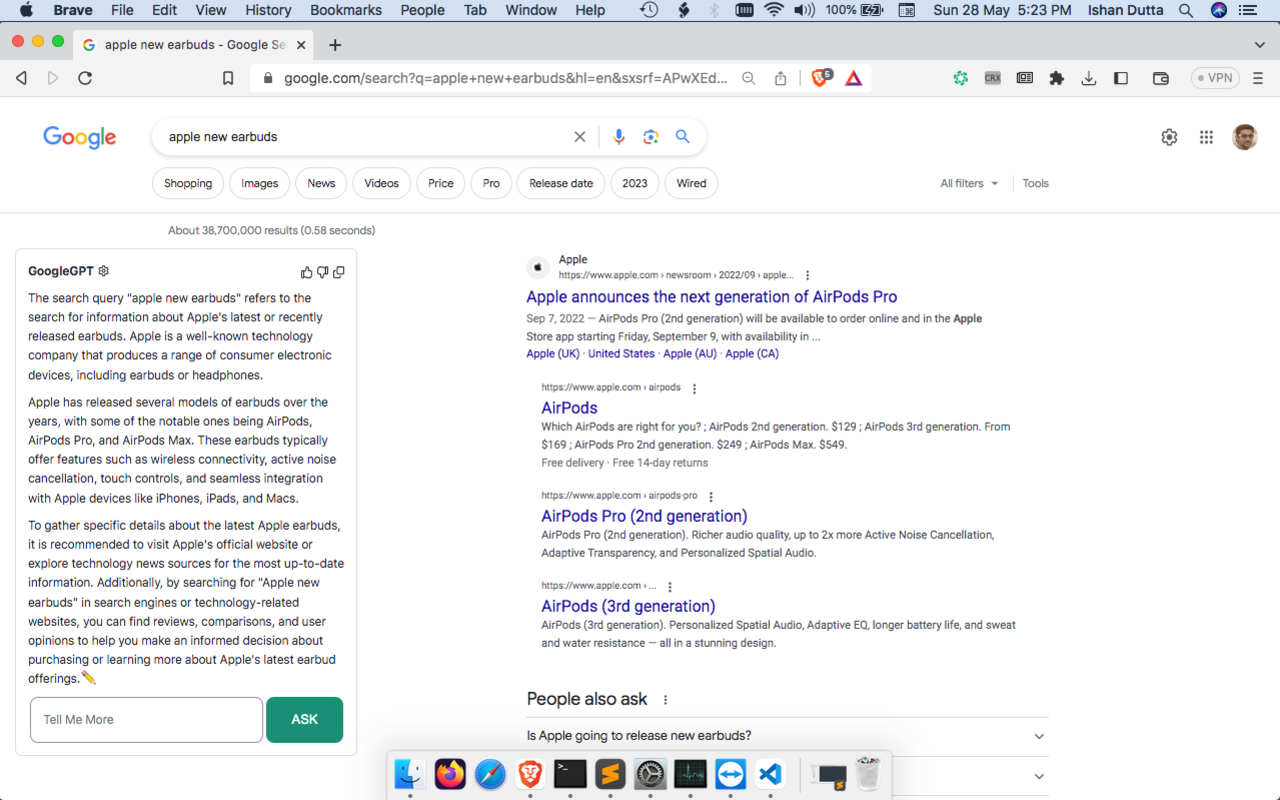The width and height of the screenshot is (1280, 800).
Task: Start a voice search with the microphone icon
Action: click(618, 136)
